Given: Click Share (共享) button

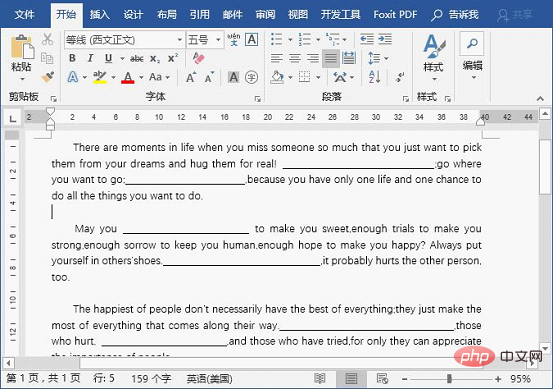Looking at the screenshot, I should pos(515,15).
